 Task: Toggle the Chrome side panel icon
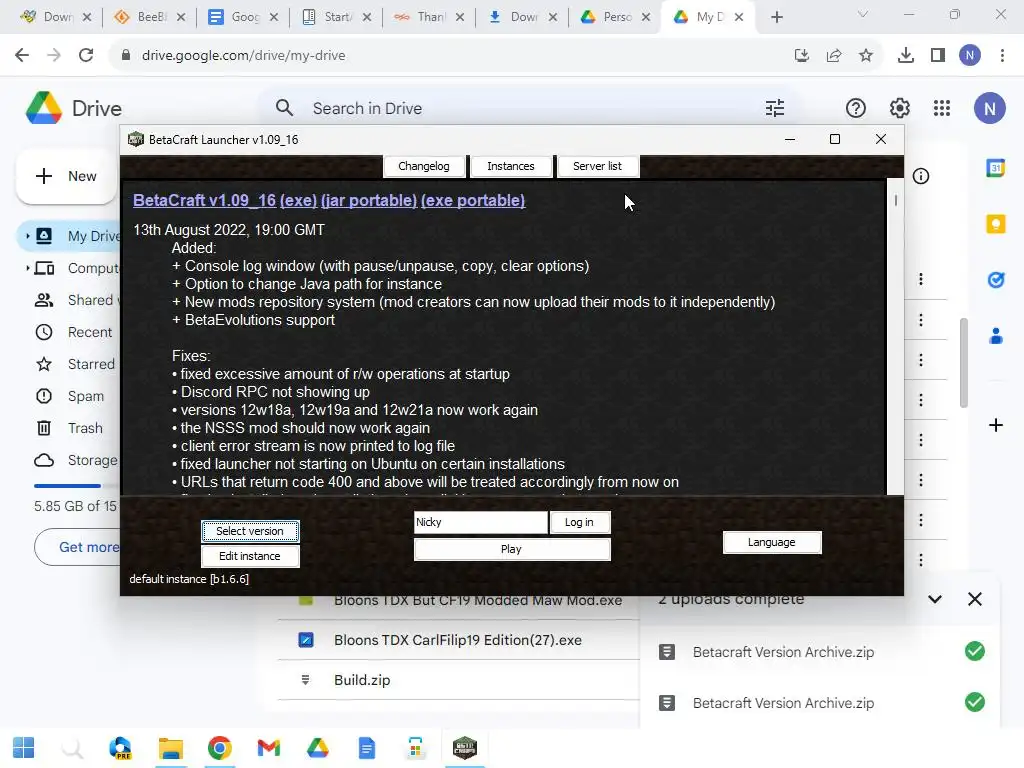[938, 56]
